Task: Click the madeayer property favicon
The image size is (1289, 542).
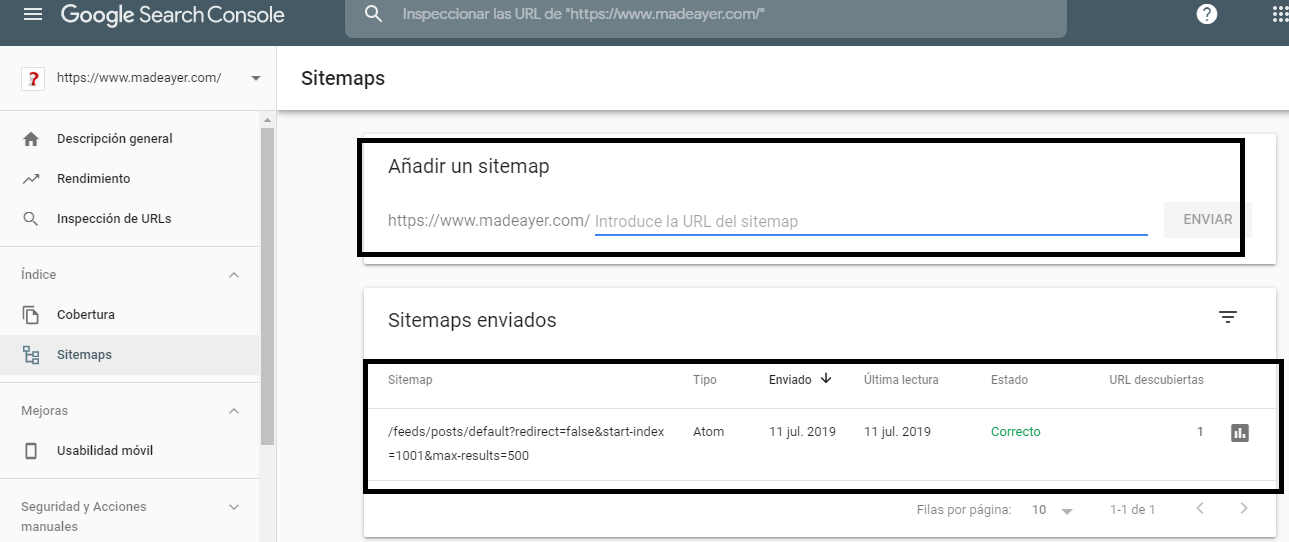Action: (x=33, y=79)
